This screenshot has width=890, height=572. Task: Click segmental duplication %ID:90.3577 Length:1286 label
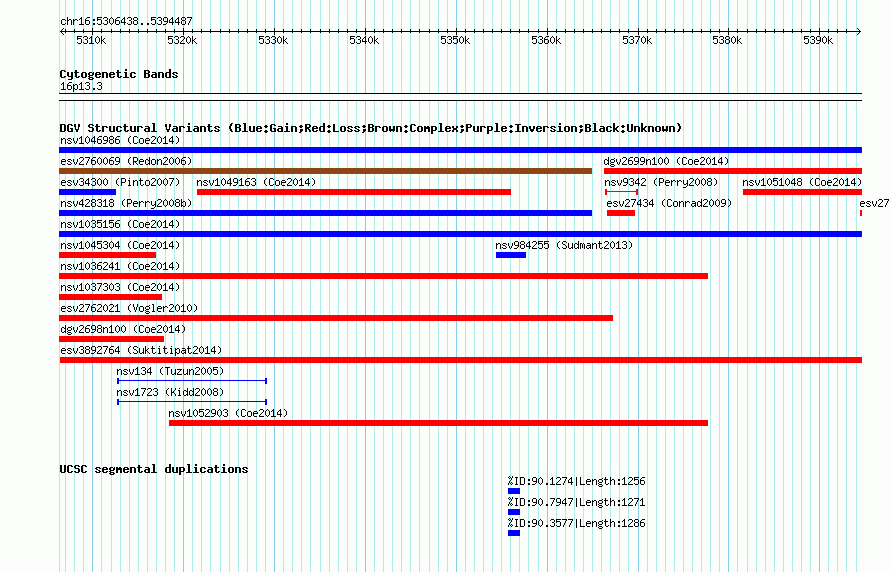pos(577,523)
